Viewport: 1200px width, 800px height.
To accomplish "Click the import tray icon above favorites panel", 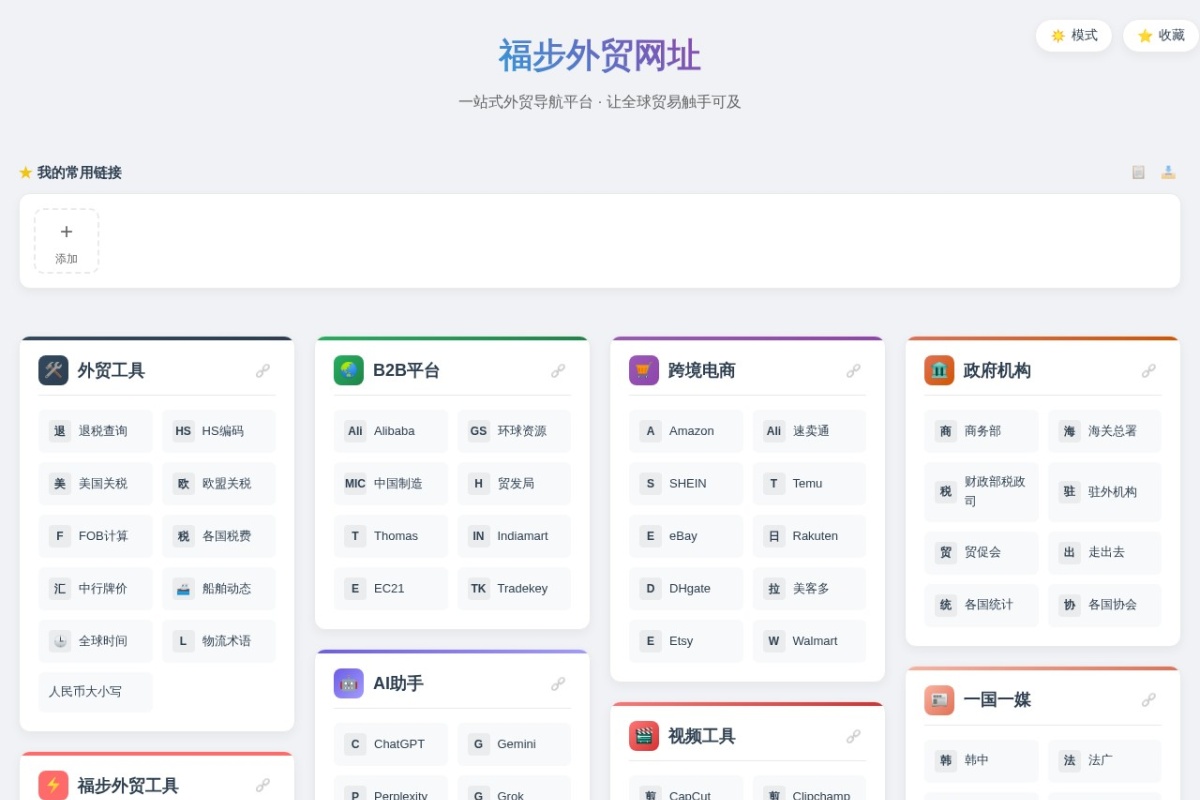I will click(1168, 172).
